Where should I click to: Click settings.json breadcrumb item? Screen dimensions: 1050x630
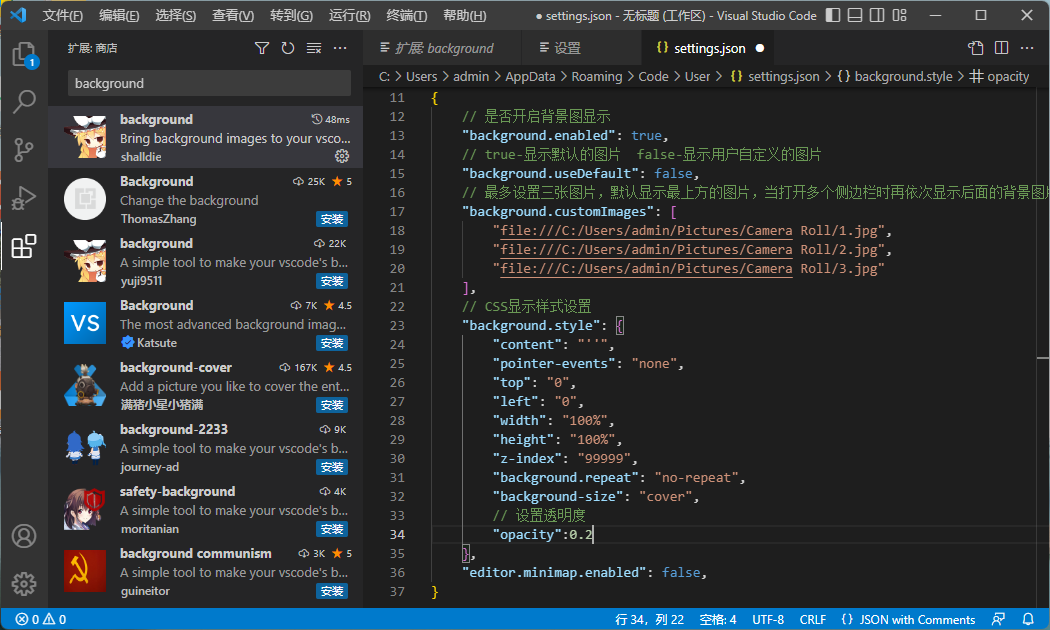[x=775, y=76]
